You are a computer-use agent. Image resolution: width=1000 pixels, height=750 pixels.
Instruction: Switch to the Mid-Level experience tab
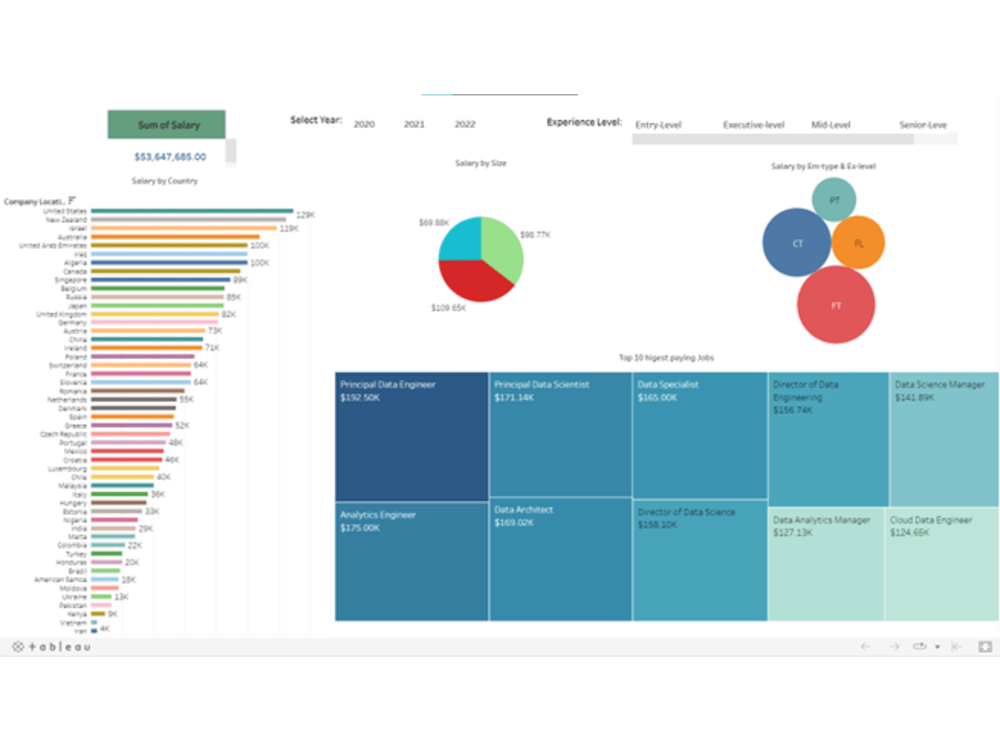coord(831,124)
